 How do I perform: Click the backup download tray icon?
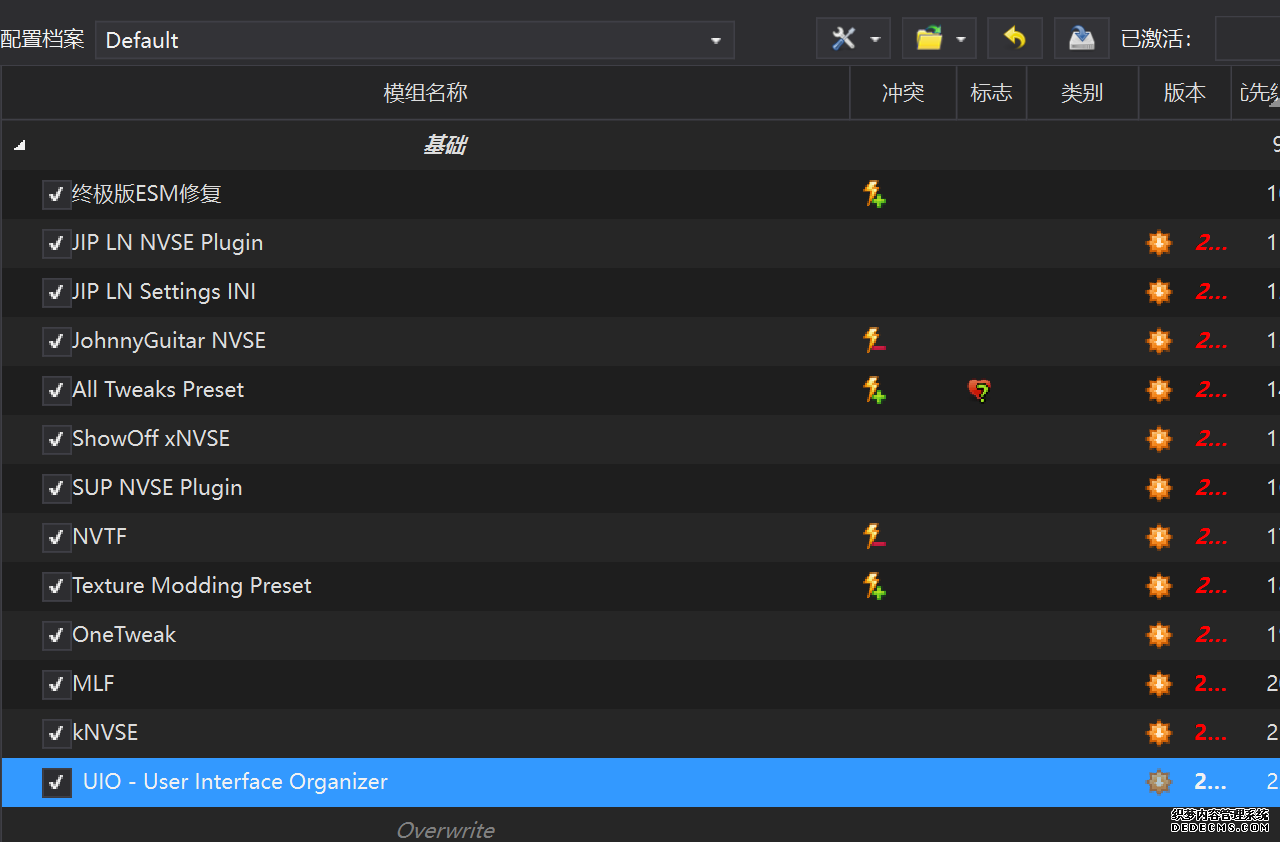[x=1081, y=39]
